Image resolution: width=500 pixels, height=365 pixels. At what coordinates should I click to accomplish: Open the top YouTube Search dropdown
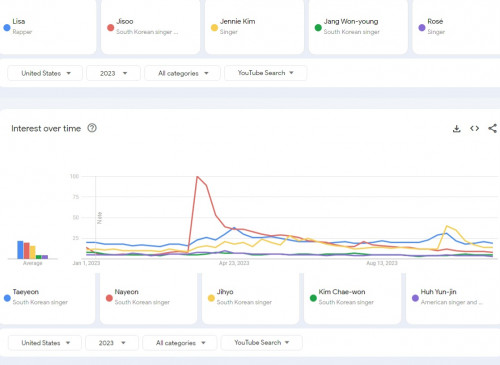click(x=266, y=73)
